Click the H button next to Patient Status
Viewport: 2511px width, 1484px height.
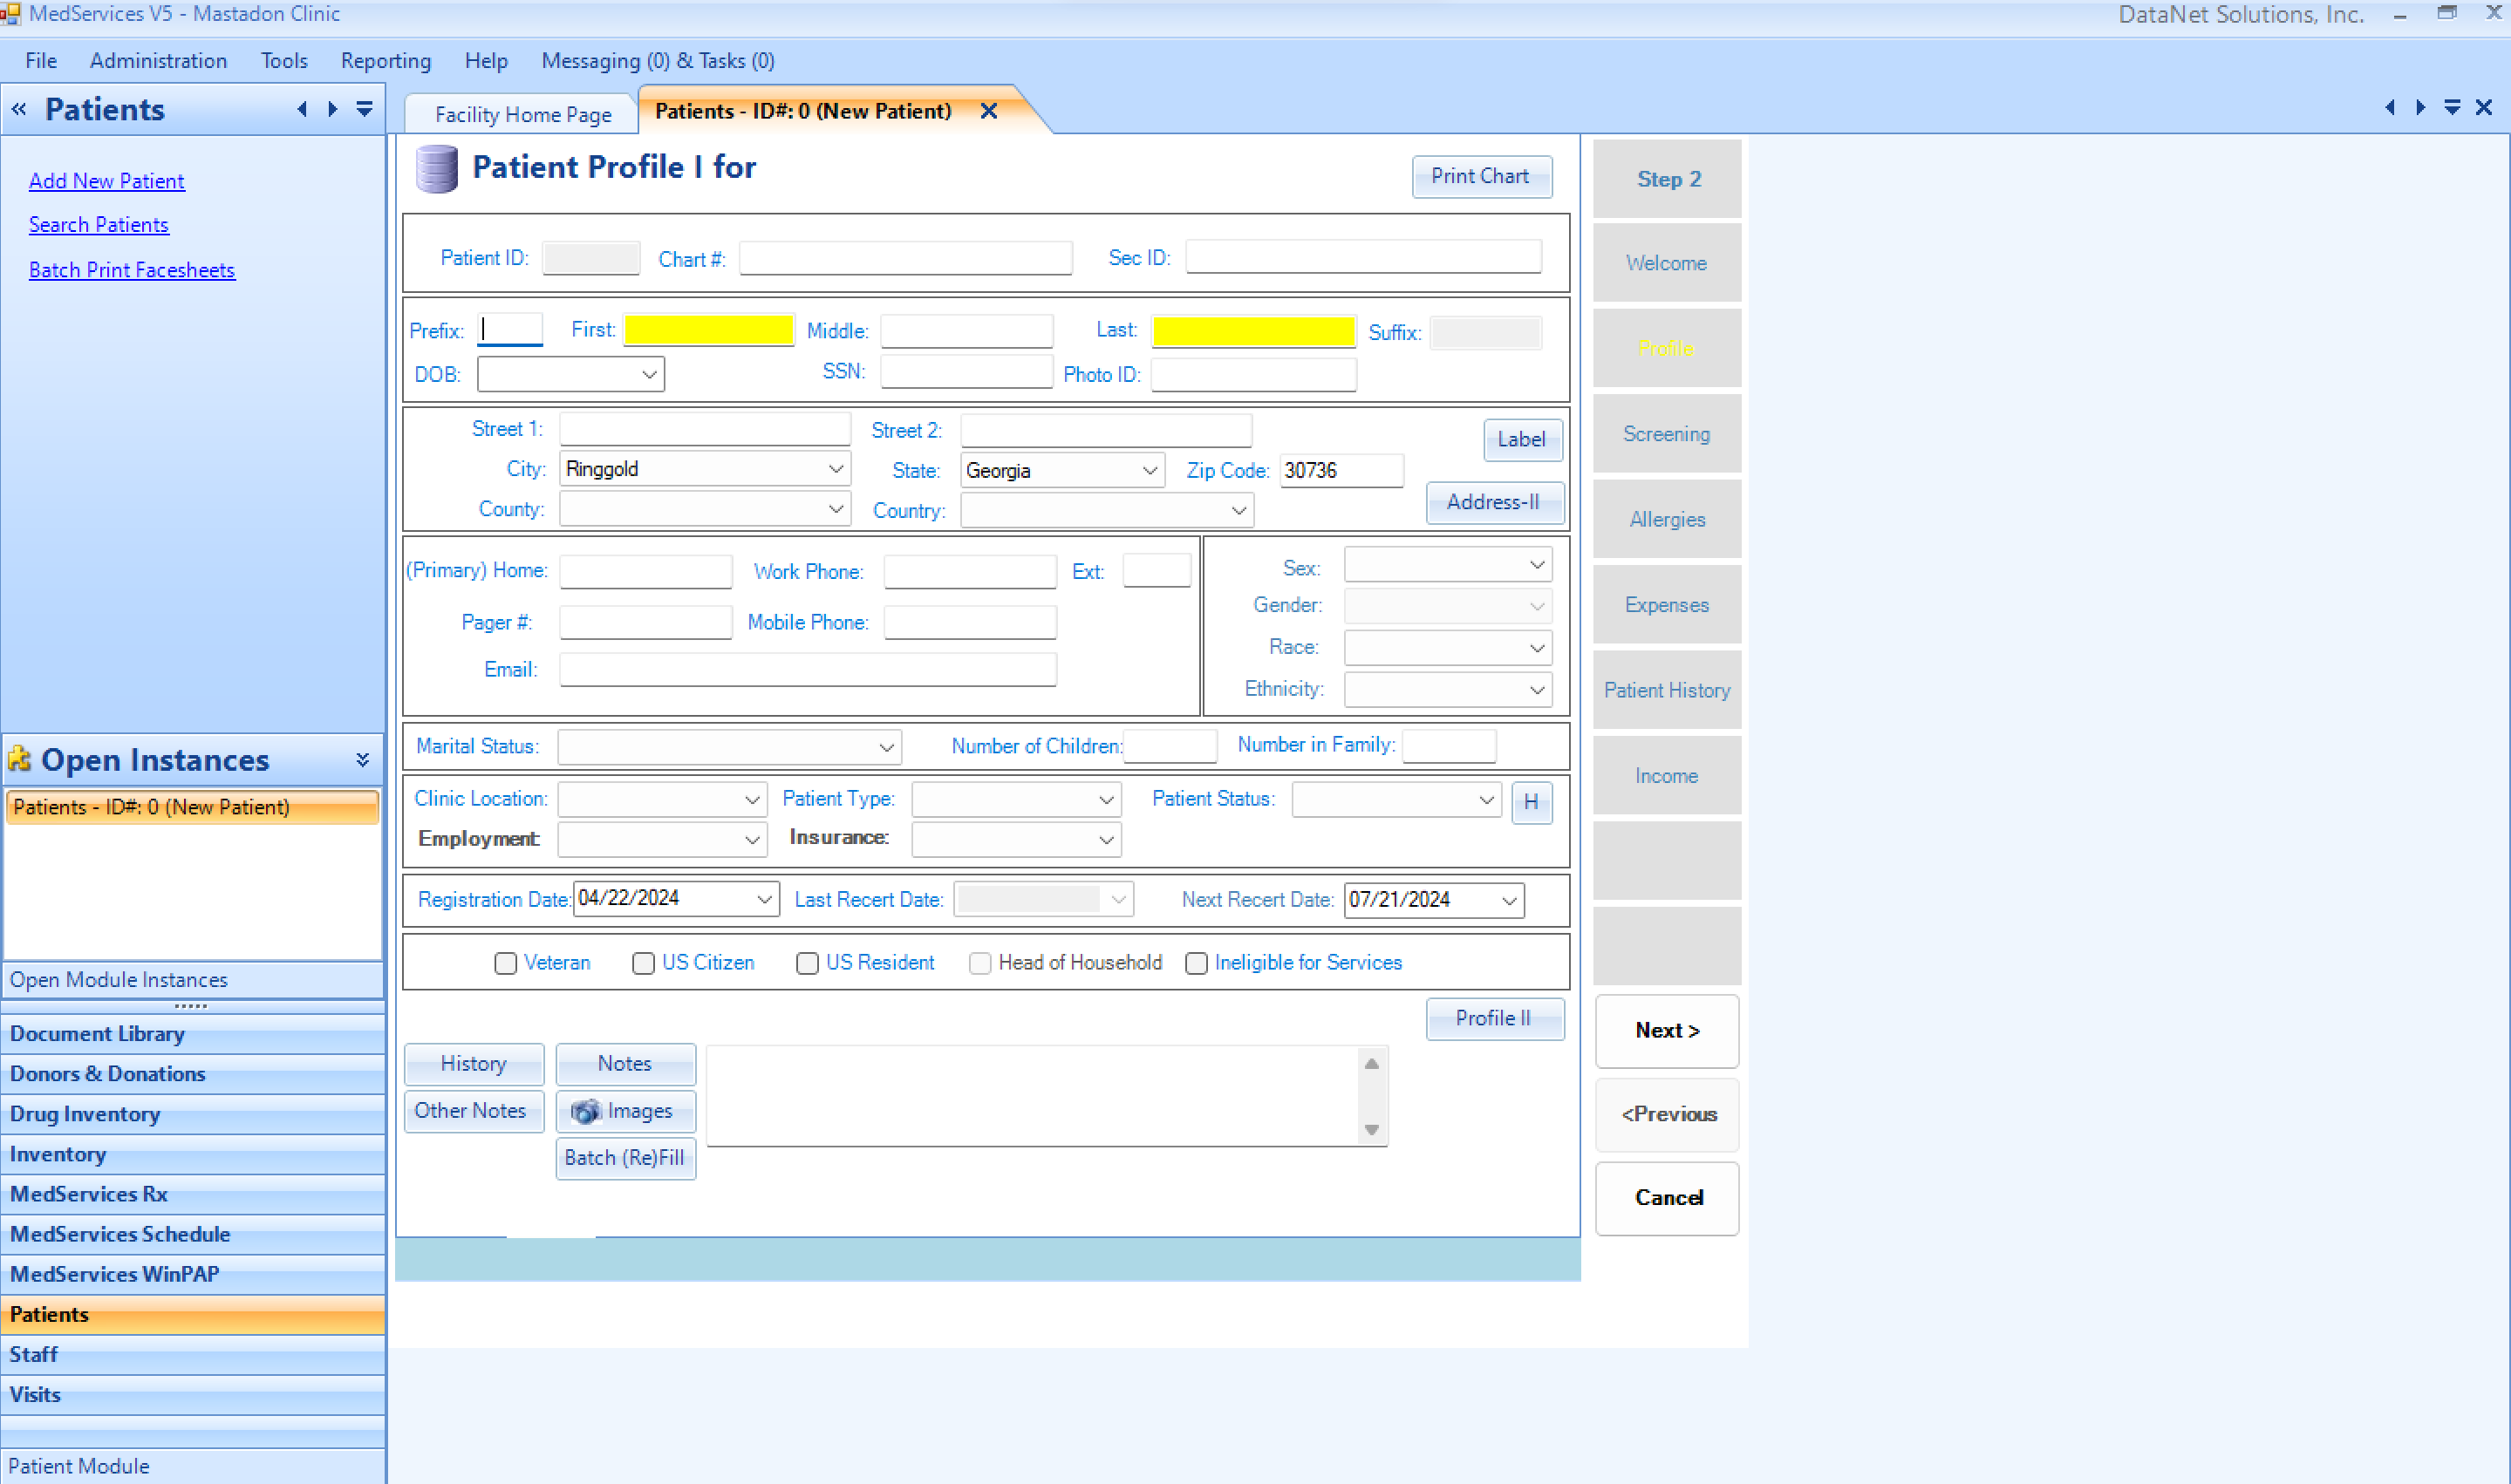point(1531,802)
